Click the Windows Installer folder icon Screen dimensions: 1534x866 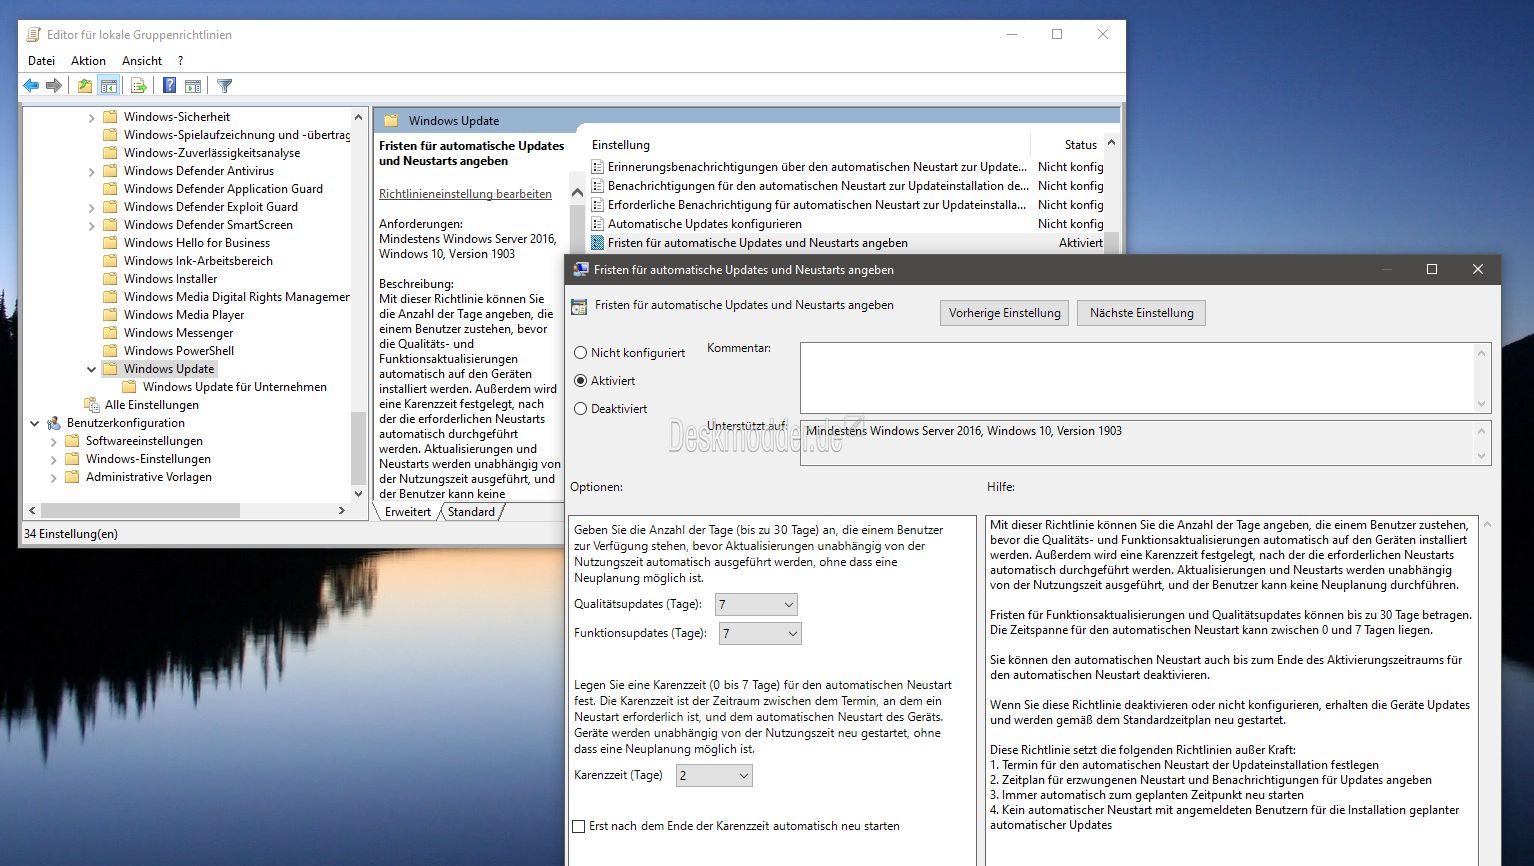[x=110, y=279]
